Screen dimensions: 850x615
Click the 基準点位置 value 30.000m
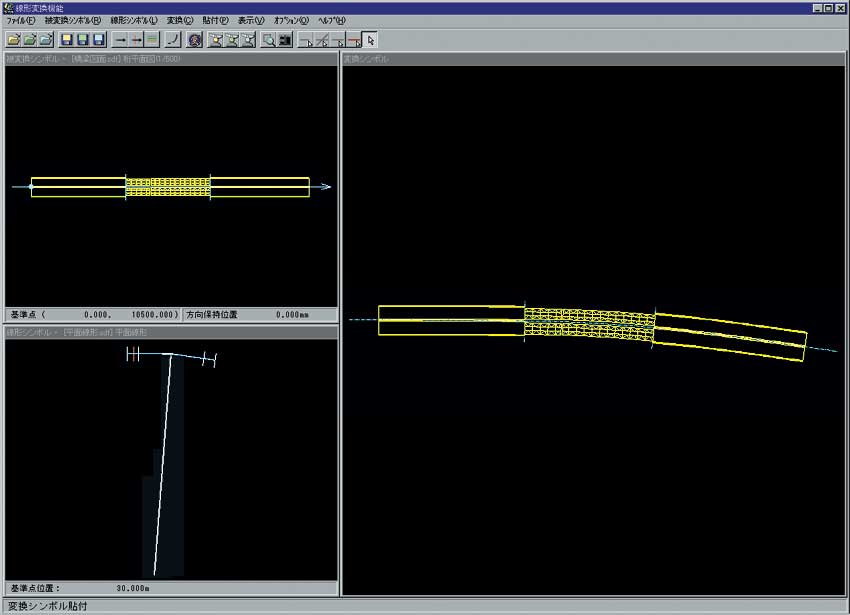(133, 588)
